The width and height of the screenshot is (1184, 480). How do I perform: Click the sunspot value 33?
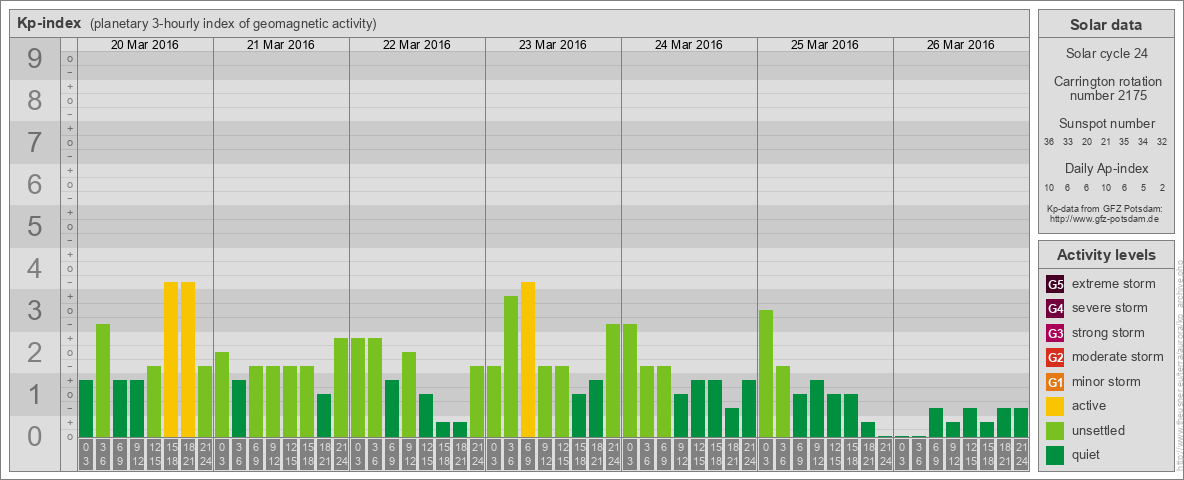tap(1068, 141)
